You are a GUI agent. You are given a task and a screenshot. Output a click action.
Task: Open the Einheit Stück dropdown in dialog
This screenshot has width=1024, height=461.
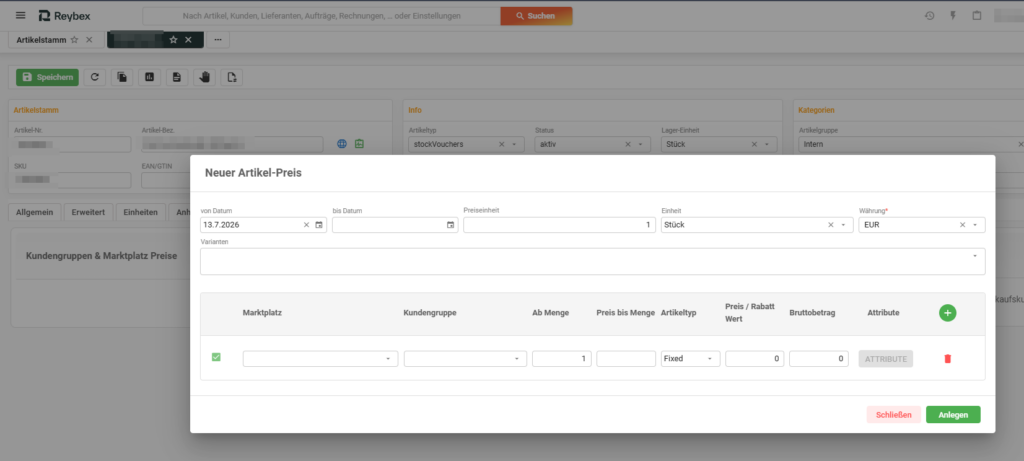[844, 225]
